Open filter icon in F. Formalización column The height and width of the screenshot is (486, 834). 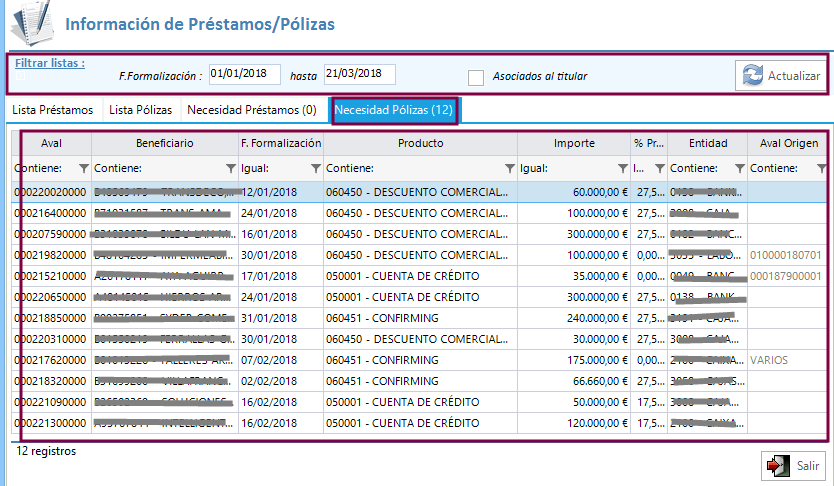[x=315, y=169]
